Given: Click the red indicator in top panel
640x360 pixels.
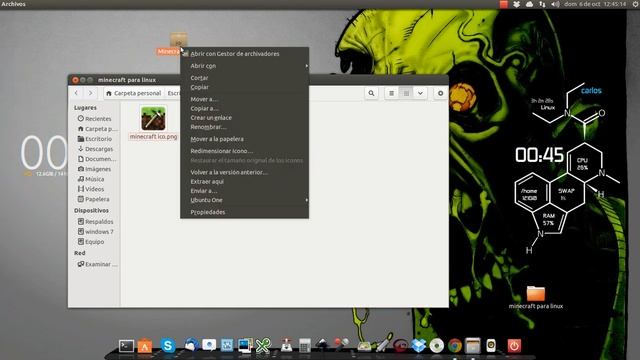Looking at the screenshot, I should 504,4.
